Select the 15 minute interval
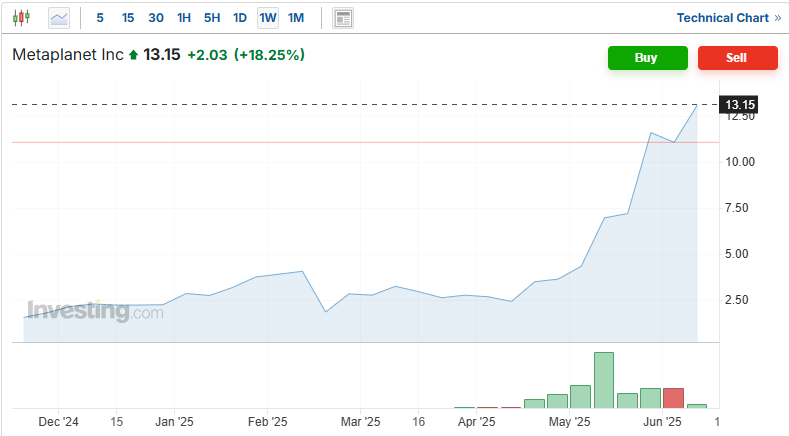This screenshot has width=789, height=436. (x=128, y=18)
